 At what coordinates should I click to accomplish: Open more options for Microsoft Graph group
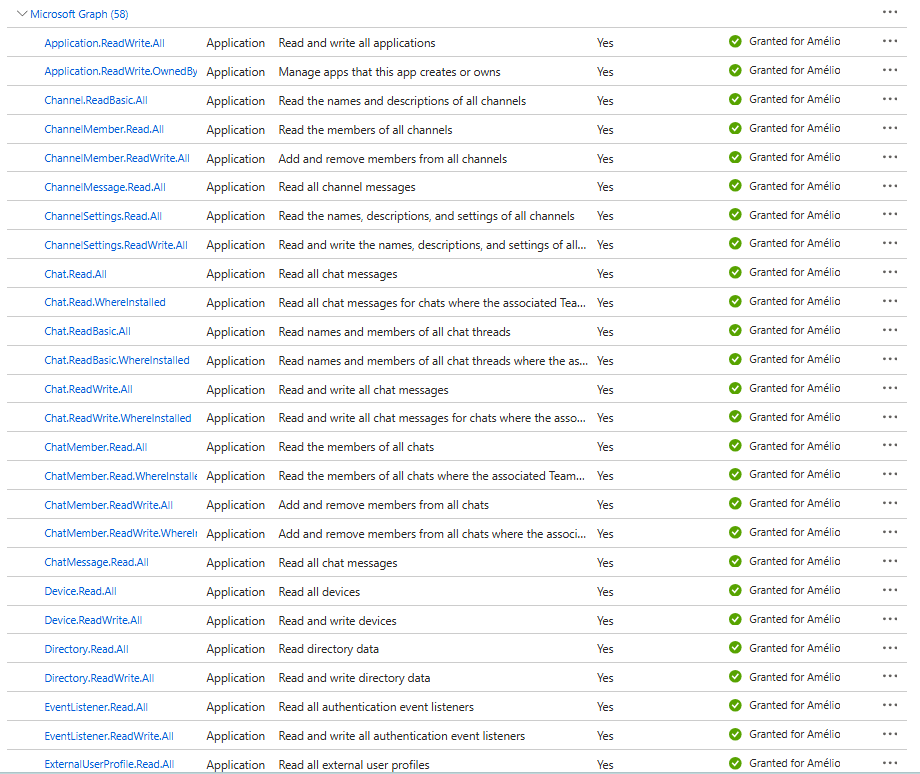tap(889, 12)
